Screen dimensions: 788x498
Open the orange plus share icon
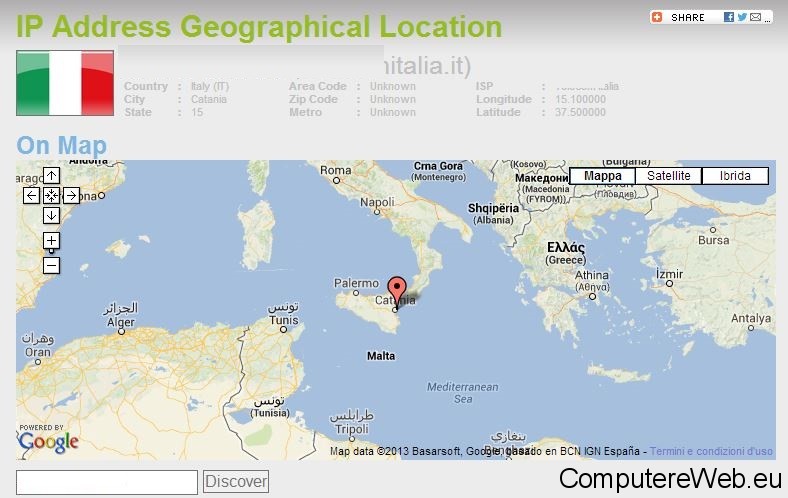(x=656, y=17)
